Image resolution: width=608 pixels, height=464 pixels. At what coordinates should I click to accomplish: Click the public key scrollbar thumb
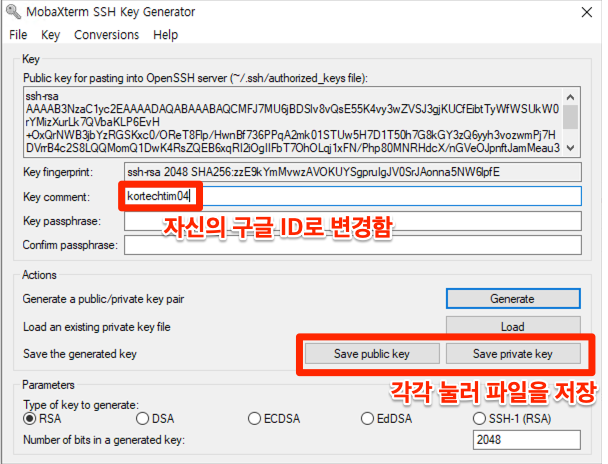tap(570, 117)
